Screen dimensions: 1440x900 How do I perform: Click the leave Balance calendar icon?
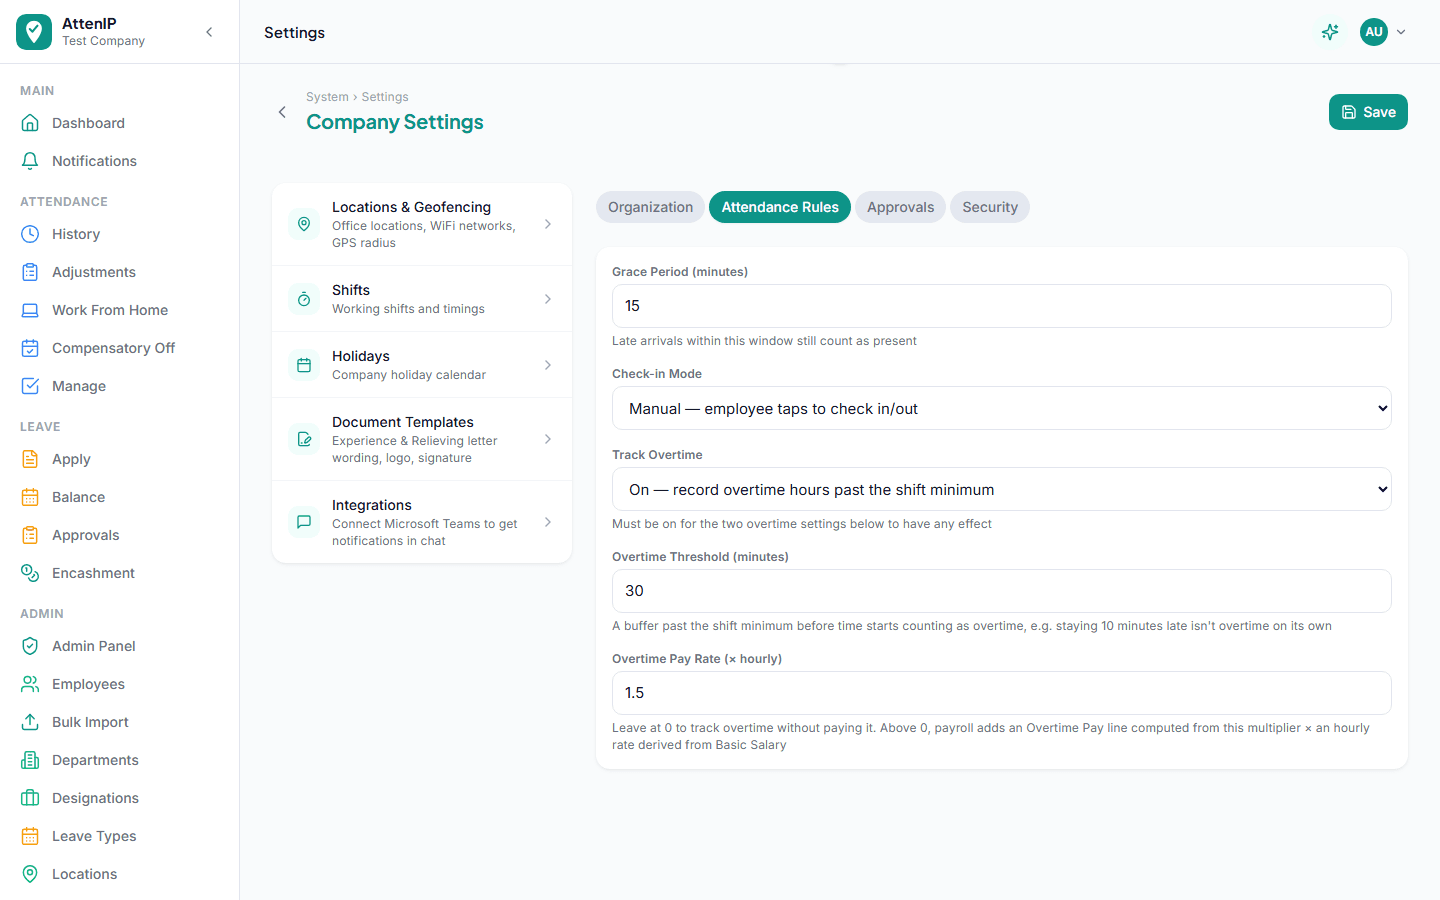pyautogui.click(x=30, y=497)
